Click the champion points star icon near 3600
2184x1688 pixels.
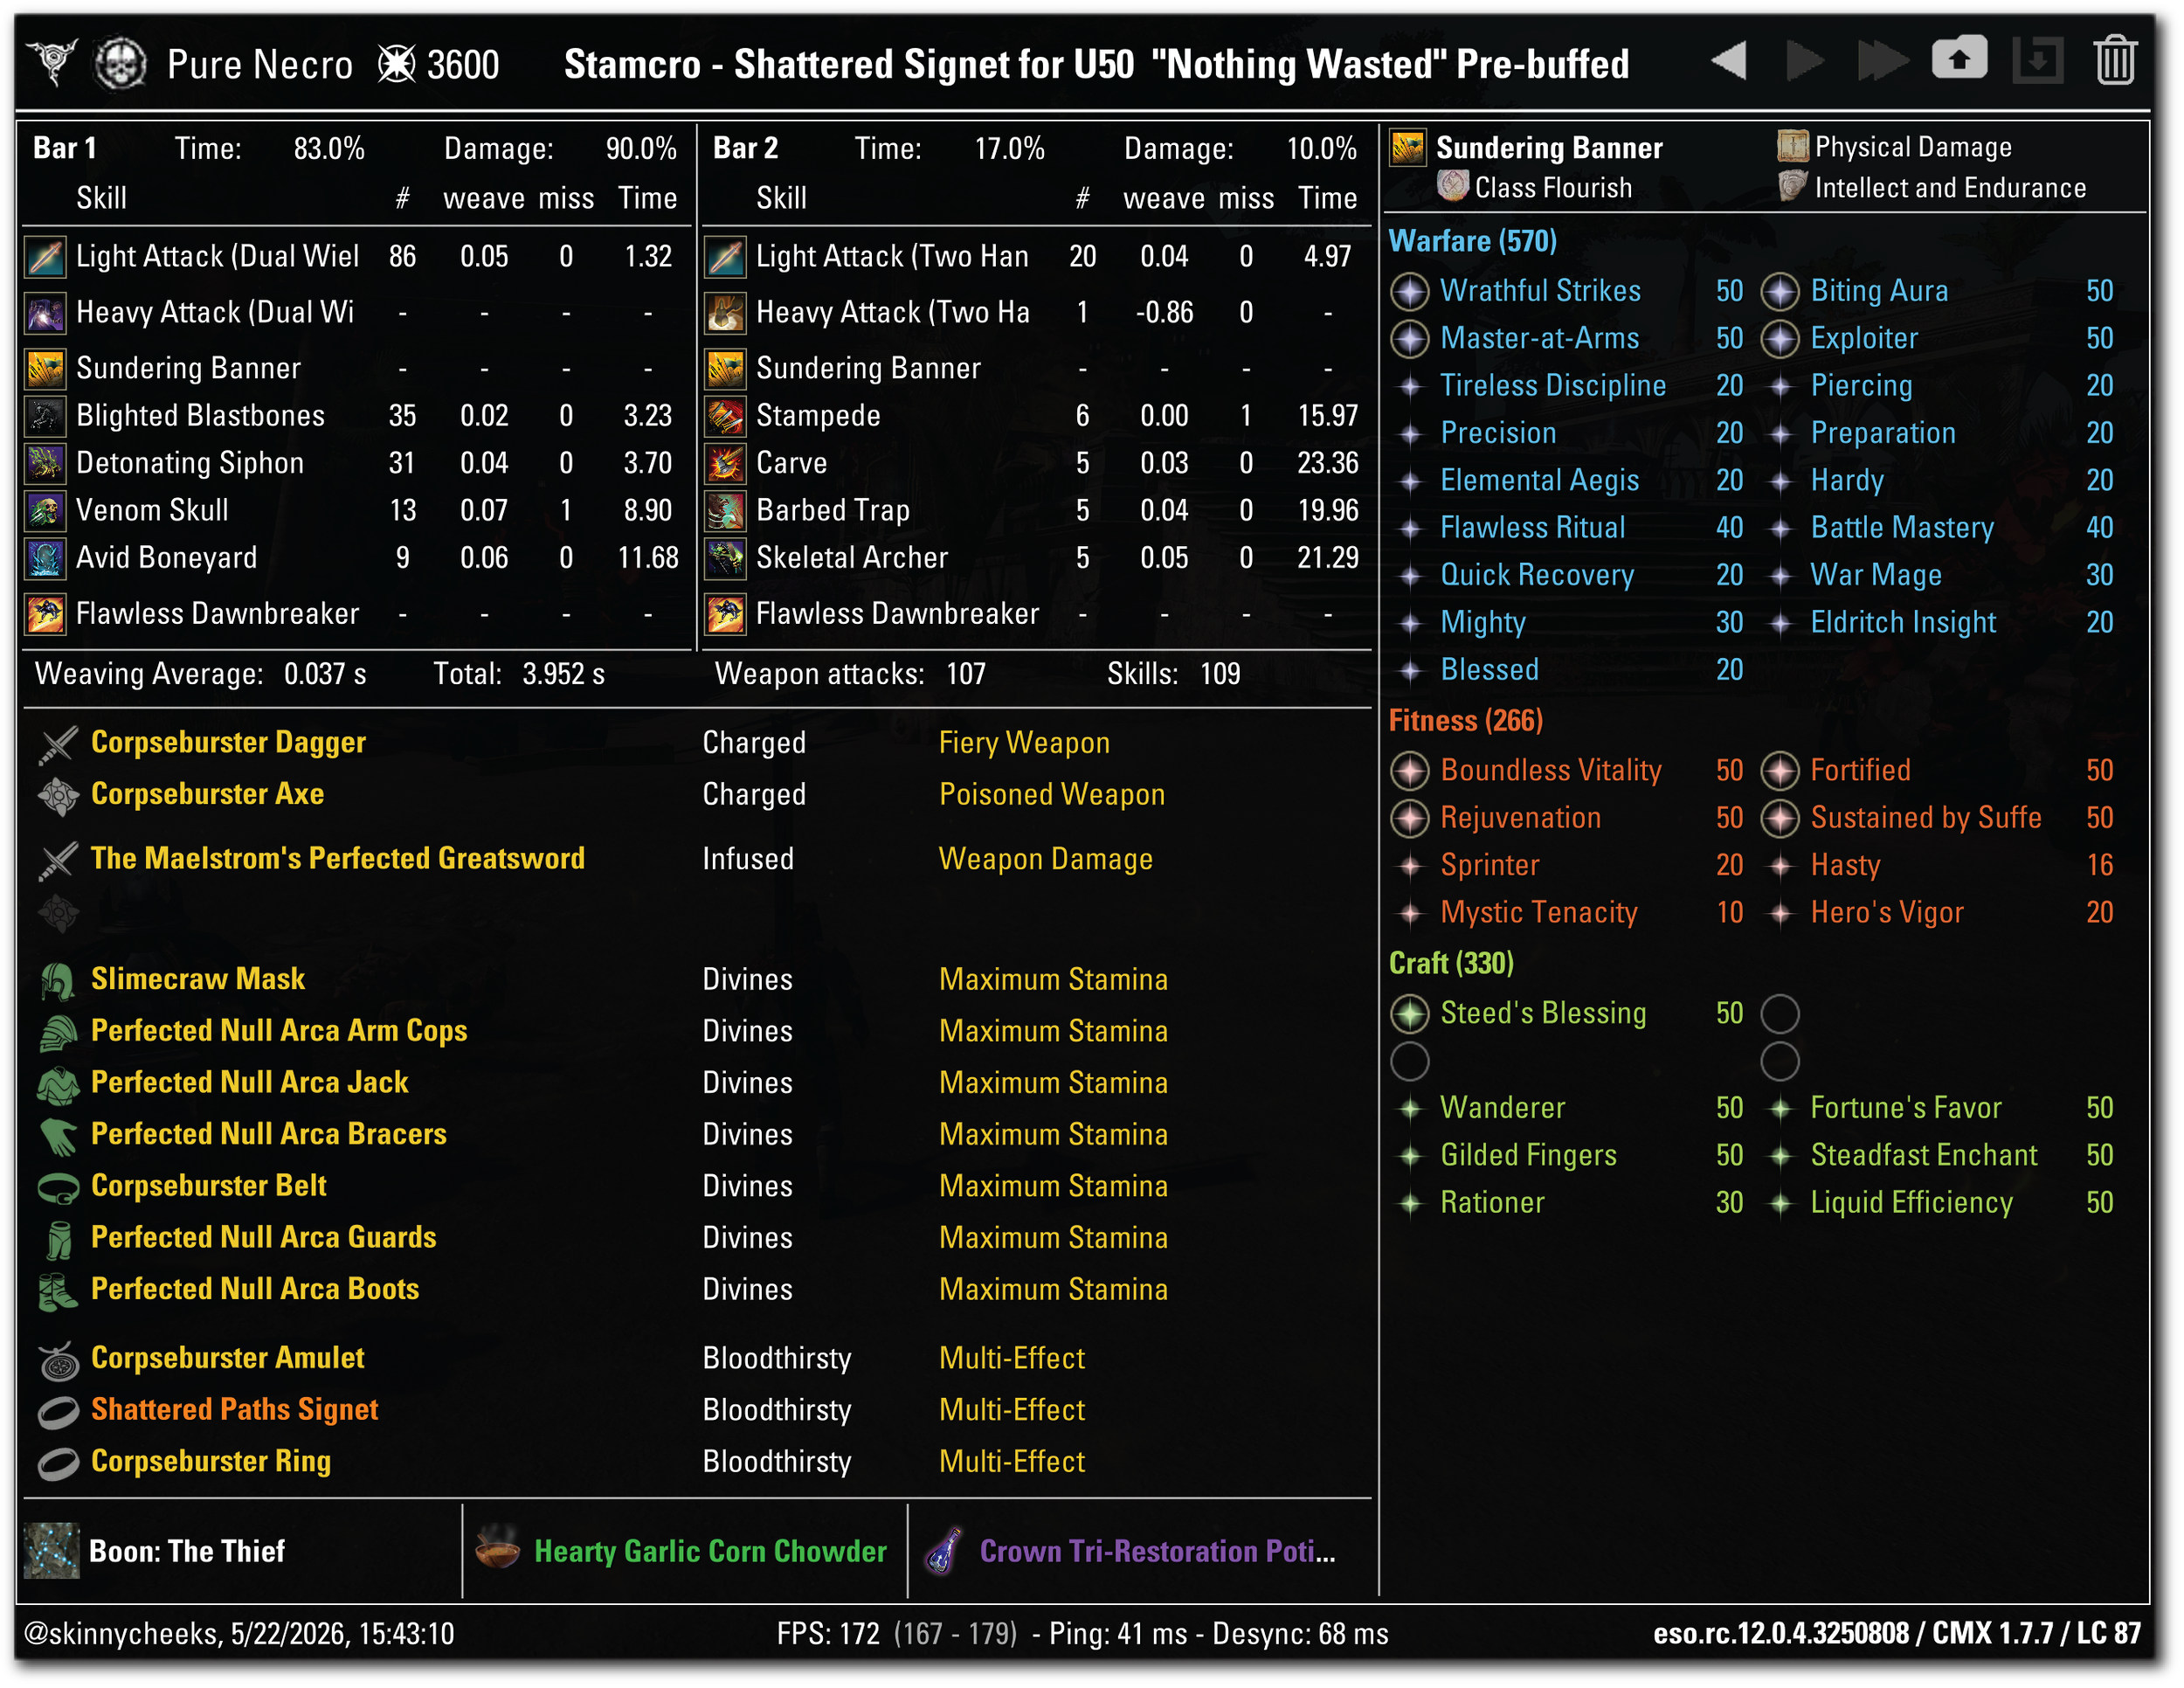pyautogui.click(x=396, y=64)
